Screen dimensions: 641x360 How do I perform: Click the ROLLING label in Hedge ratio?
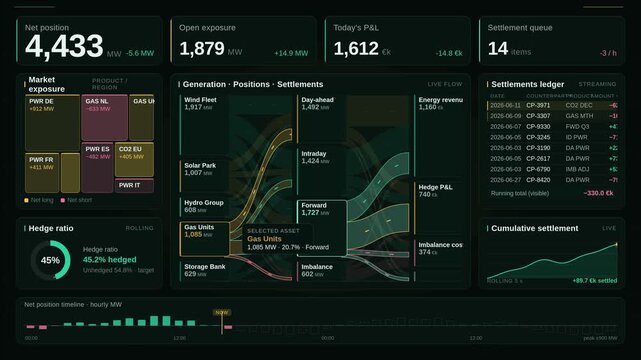coord(139,228)
